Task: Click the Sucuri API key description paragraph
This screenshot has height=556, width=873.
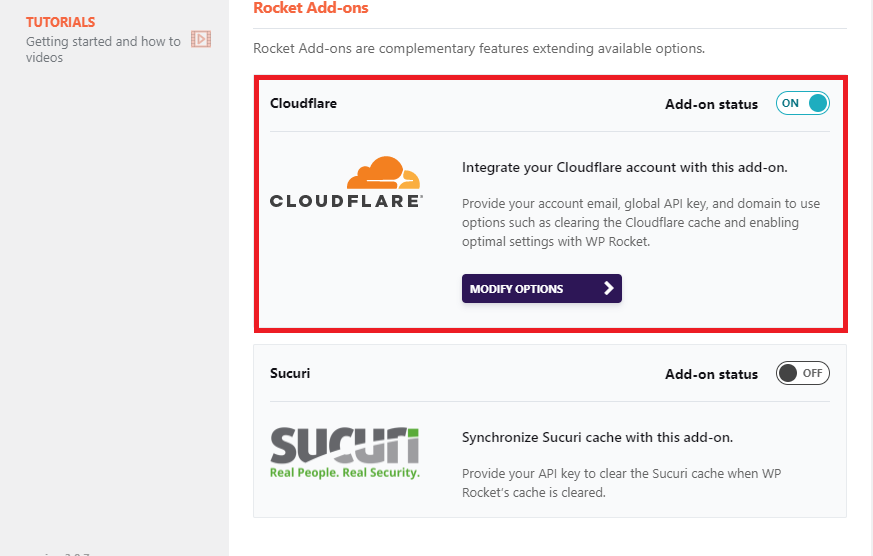Action: 621,483
